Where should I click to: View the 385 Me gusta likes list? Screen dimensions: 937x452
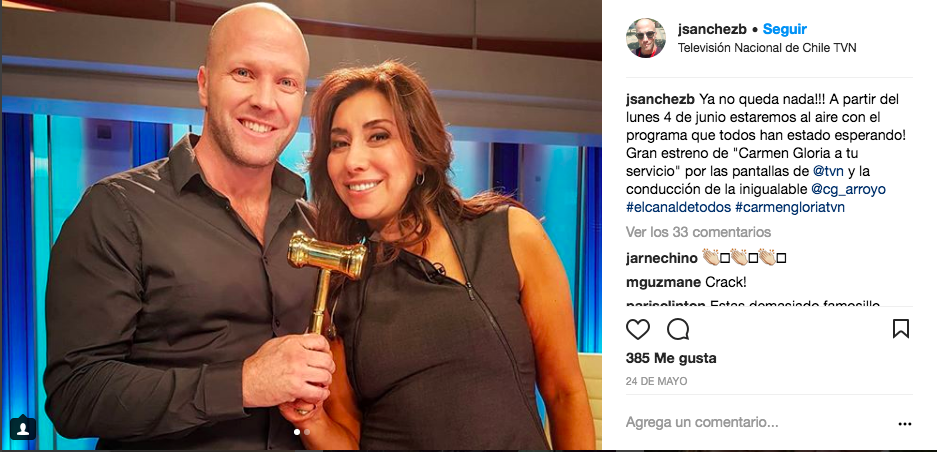pos(671,359)
